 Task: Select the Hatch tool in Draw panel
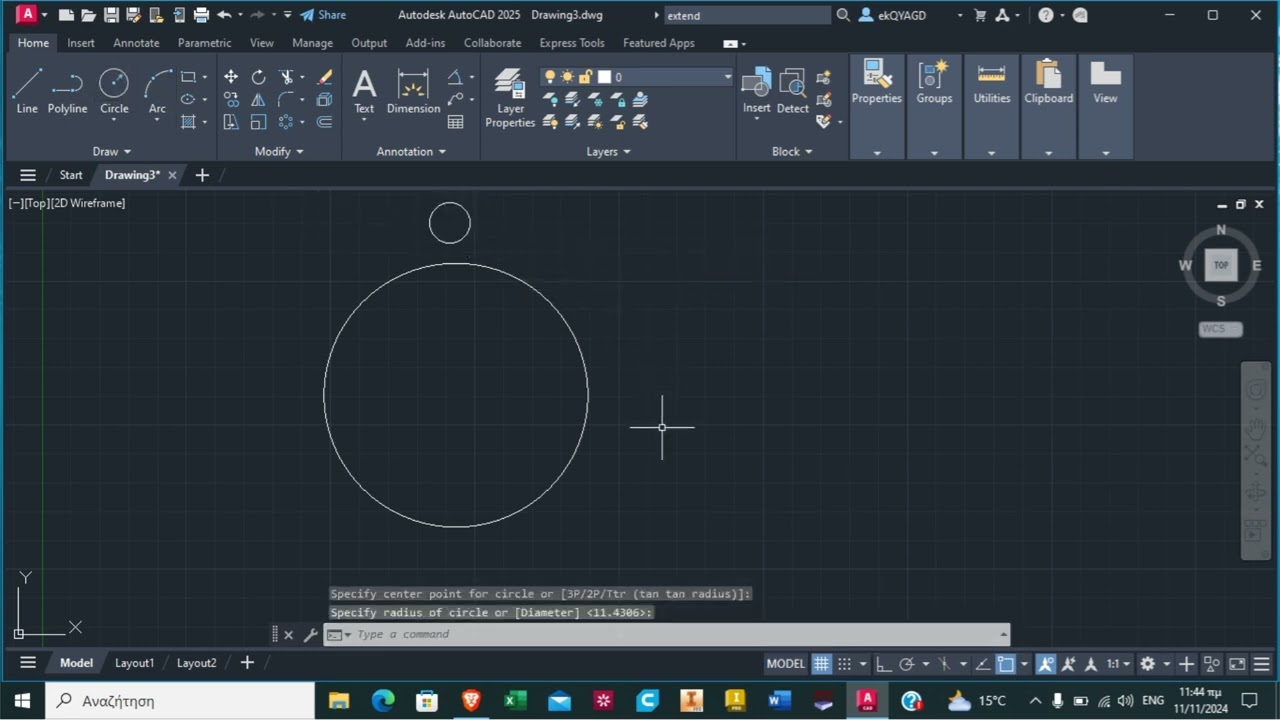tap(188, 122)
